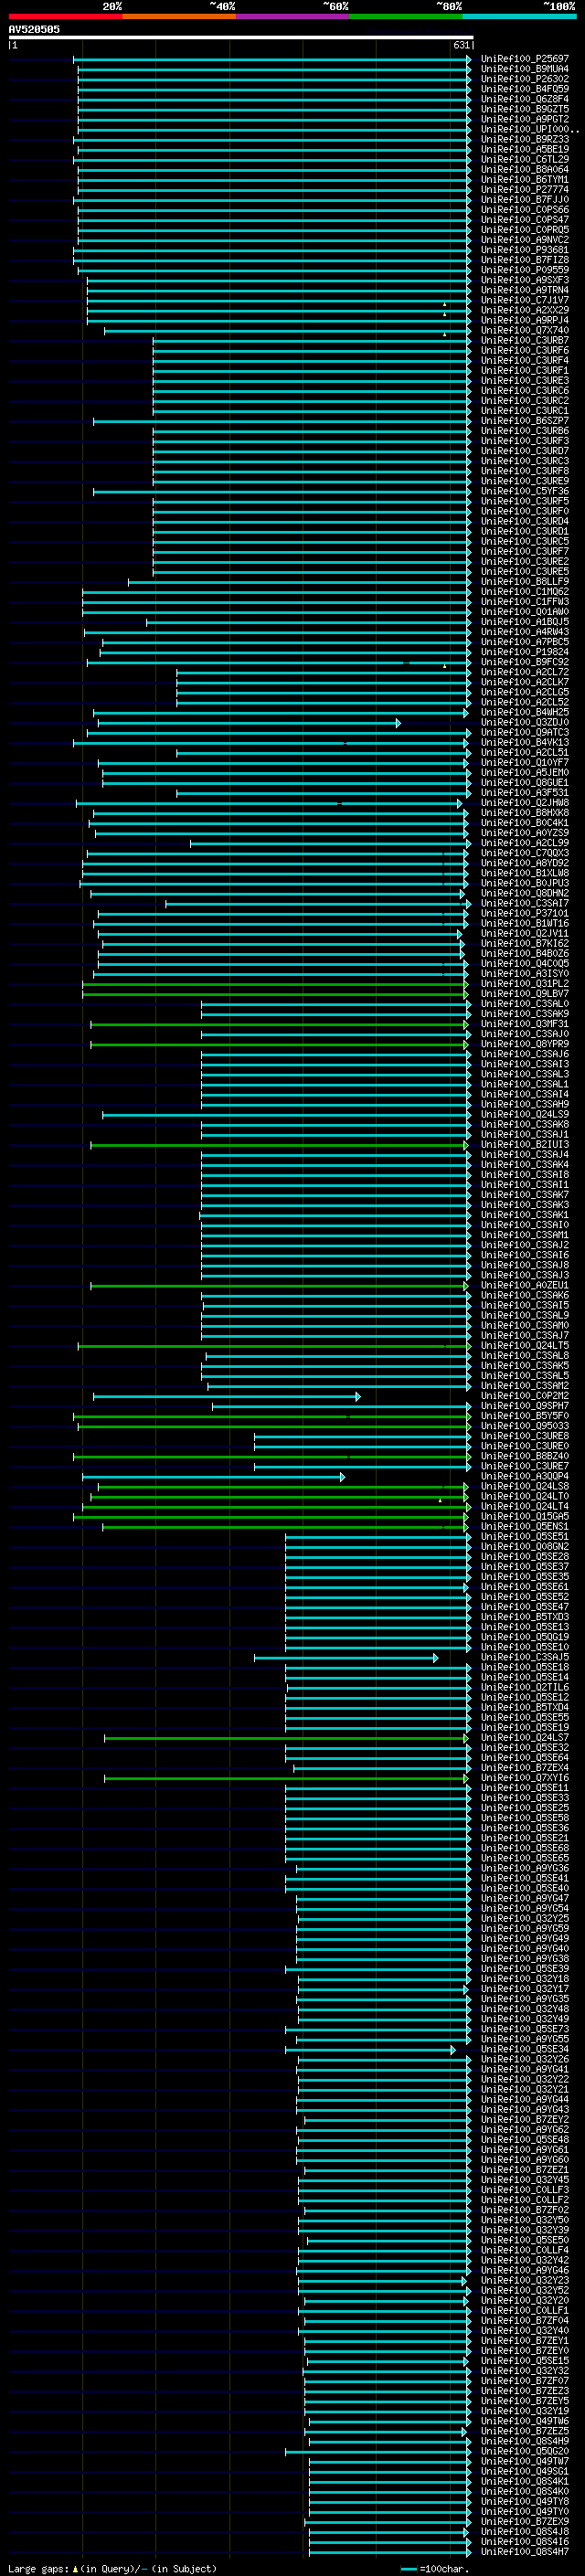The width and height of the screenshot is (585, 2576).
Task: Open hit UniRef100_P93681
Action: [524, 250]
